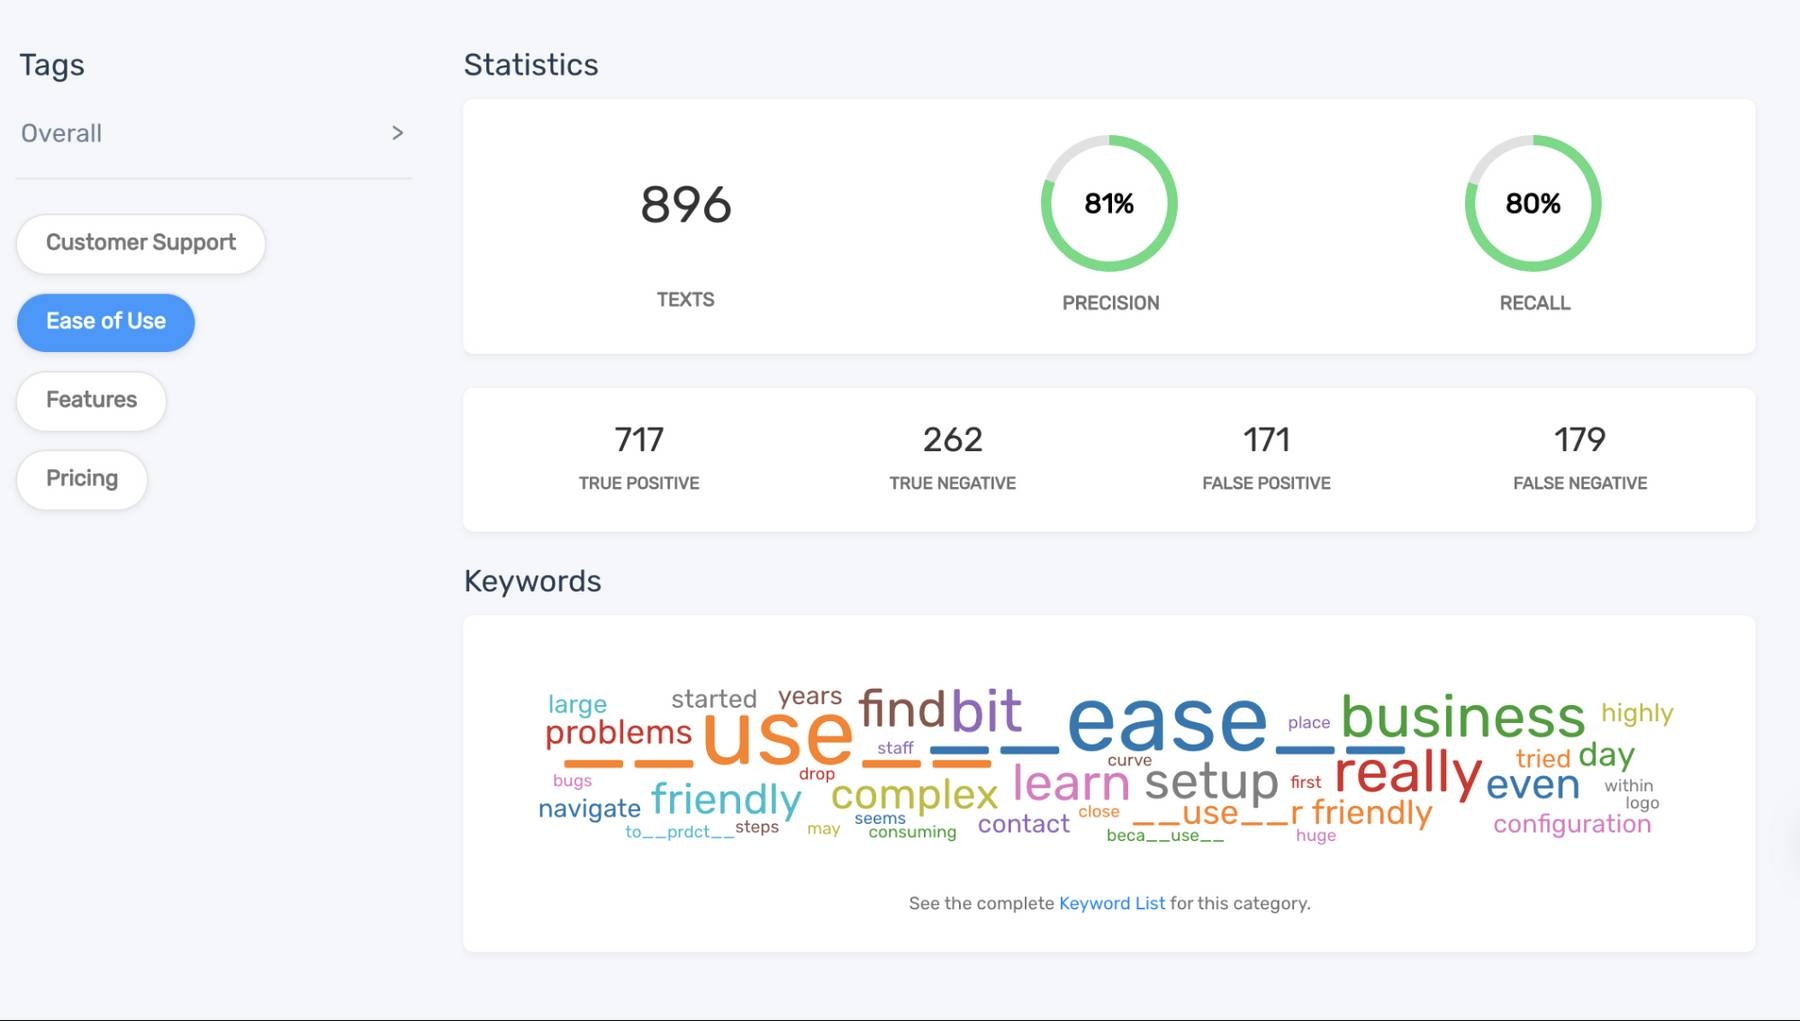Click the word 'business' in keyword cloud

(1462, 717)
